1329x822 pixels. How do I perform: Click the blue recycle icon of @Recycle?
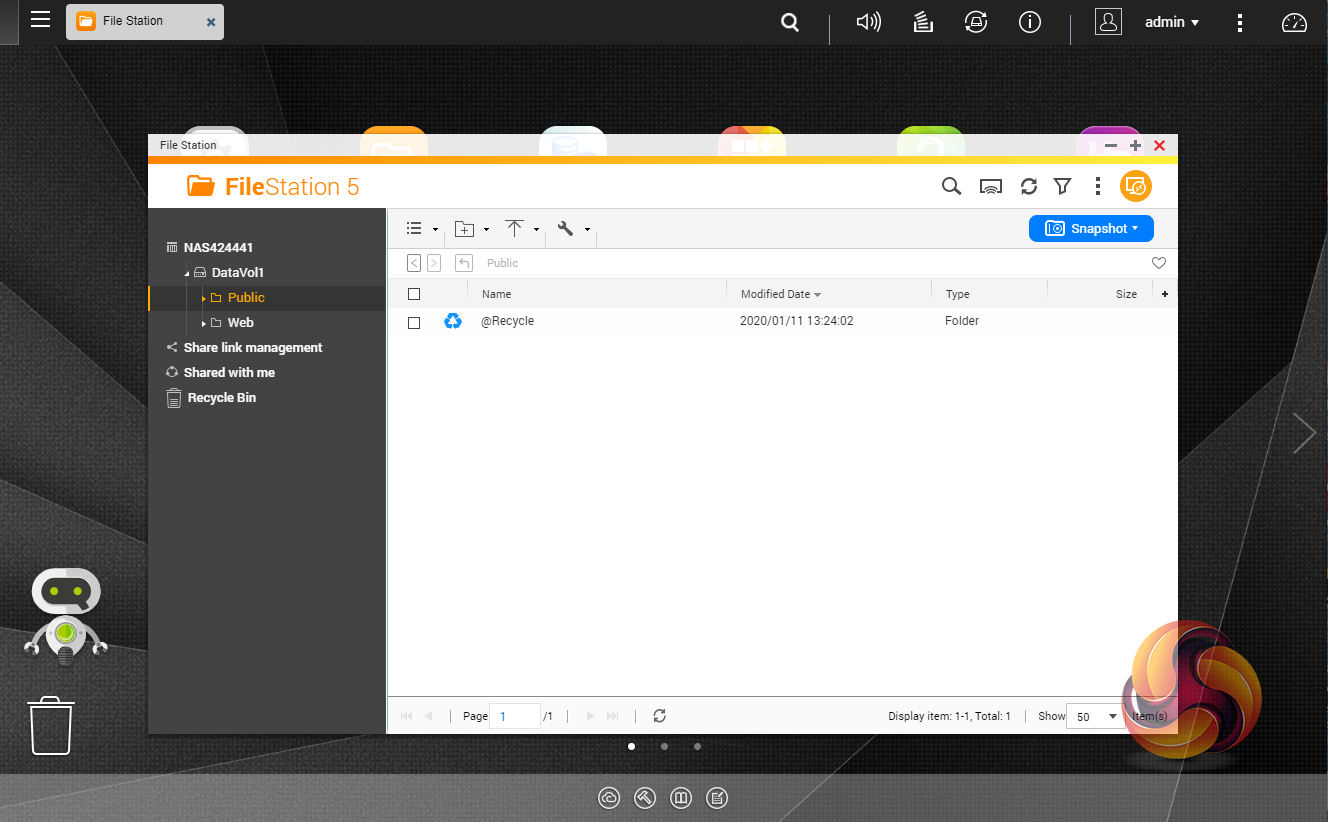click(453, 321)
